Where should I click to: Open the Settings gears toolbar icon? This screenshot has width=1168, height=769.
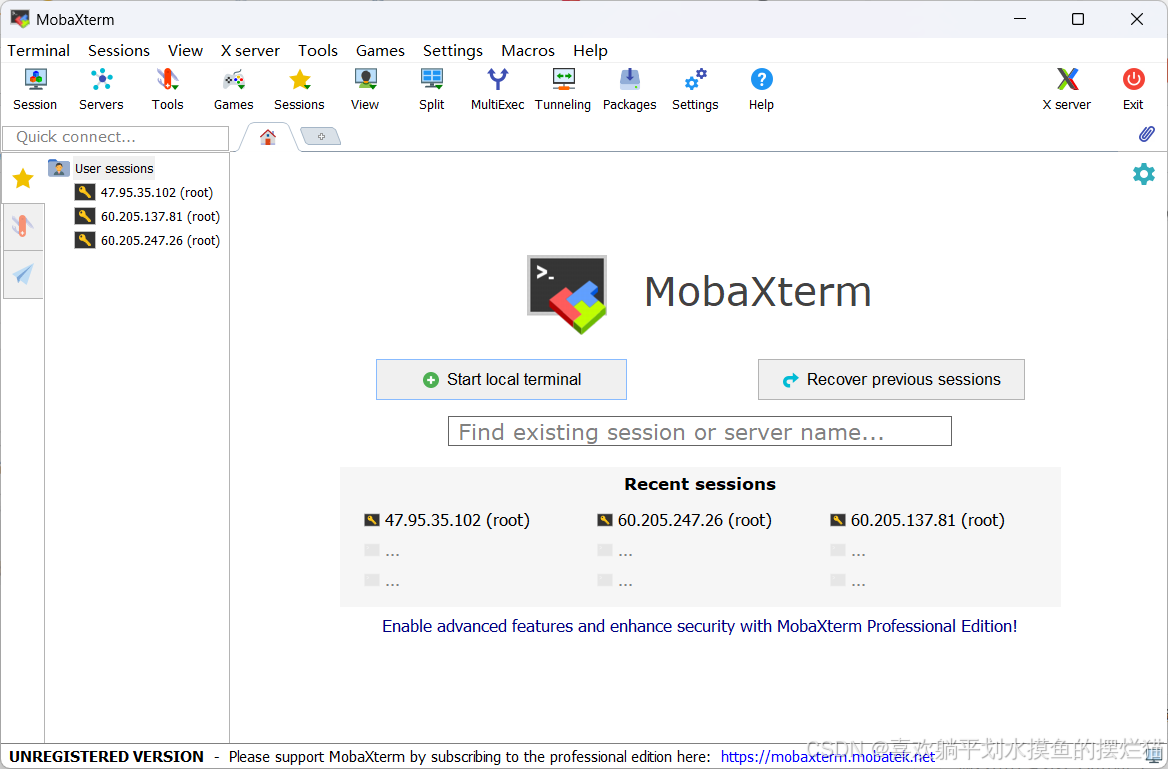click(x=695, y=89)
